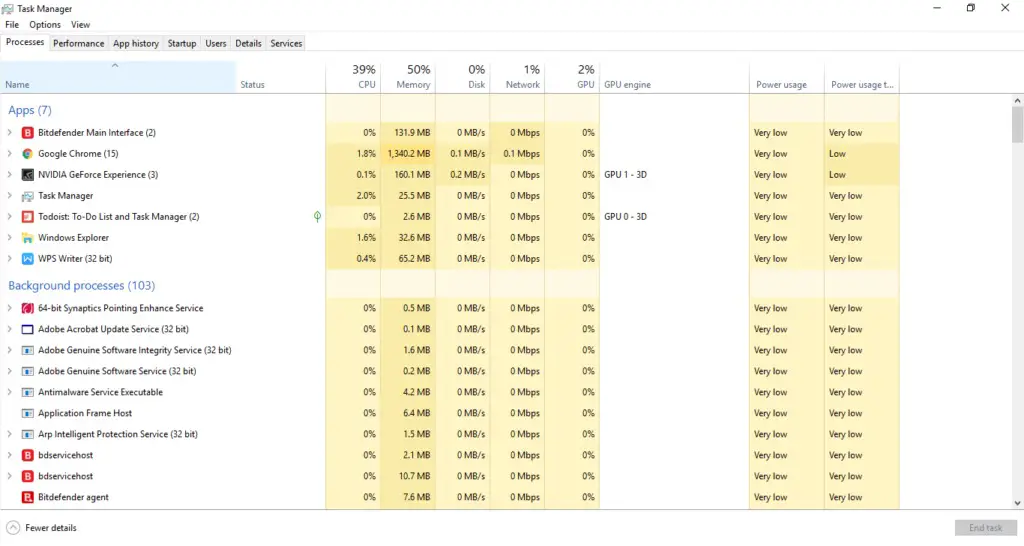Click the Adobe Genuine Software Integrity Service icon

click(x=27, y=350)
